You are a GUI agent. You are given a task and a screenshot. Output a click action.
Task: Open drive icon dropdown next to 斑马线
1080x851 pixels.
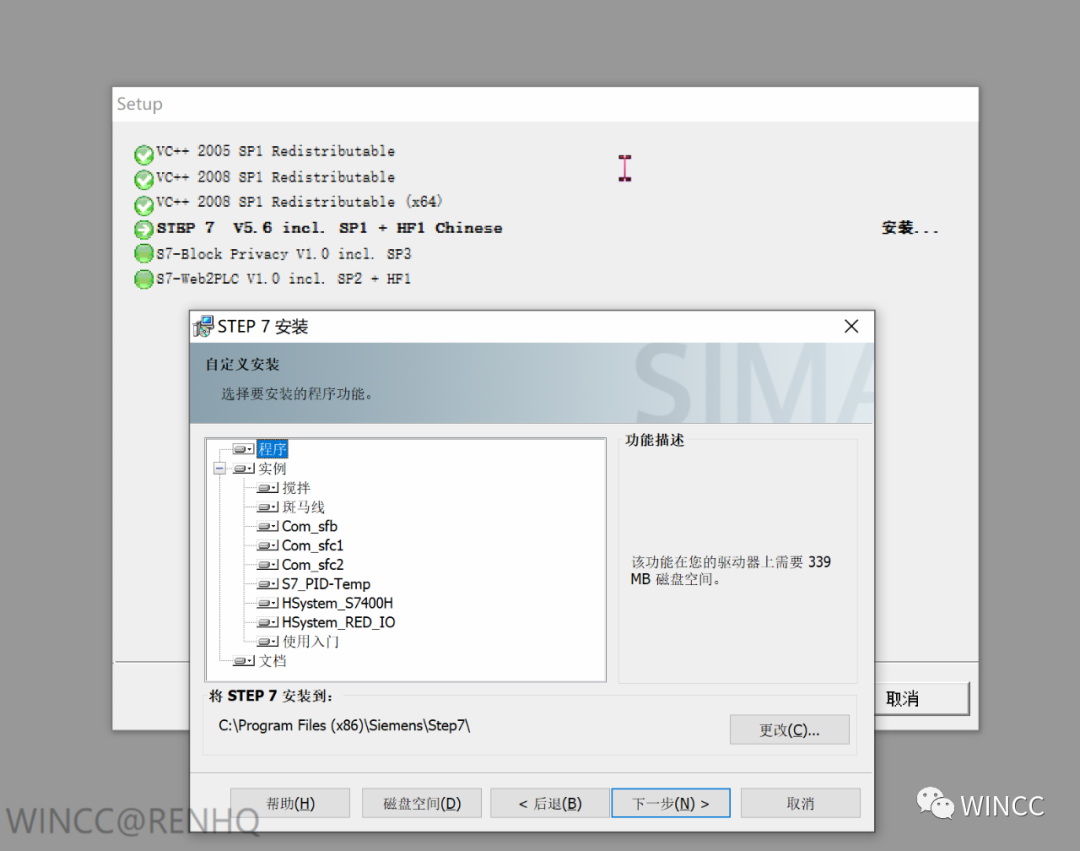point(267,507)
